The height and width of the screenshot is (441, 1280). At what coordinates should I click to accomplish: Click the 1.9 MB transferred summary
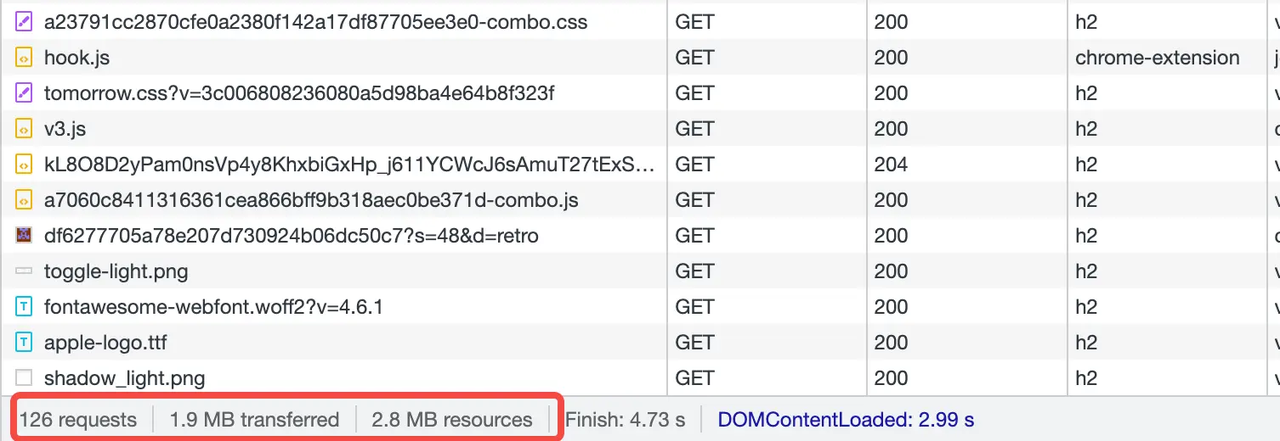[254, 419]
